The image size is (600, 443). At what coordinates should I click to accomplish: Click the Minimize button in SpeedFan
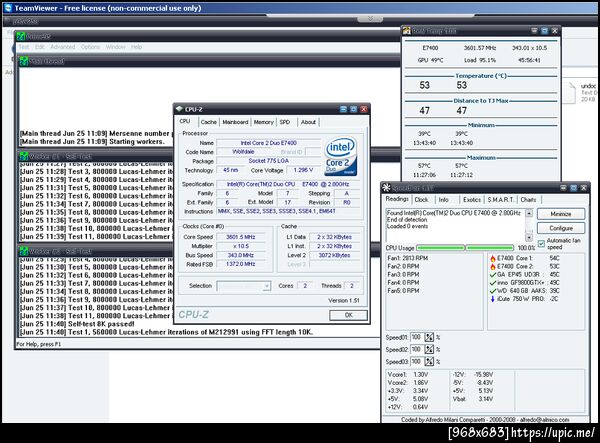[x=561, y=214]
